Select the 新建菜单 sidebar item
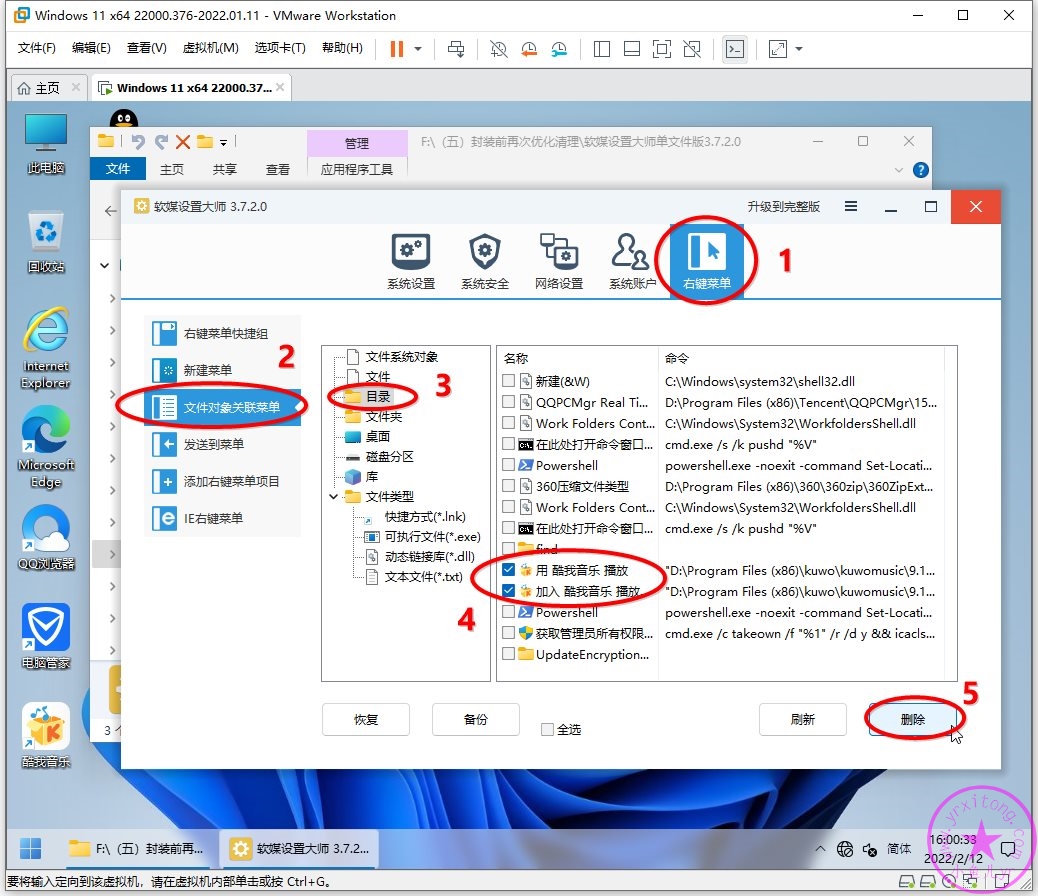 222,370
